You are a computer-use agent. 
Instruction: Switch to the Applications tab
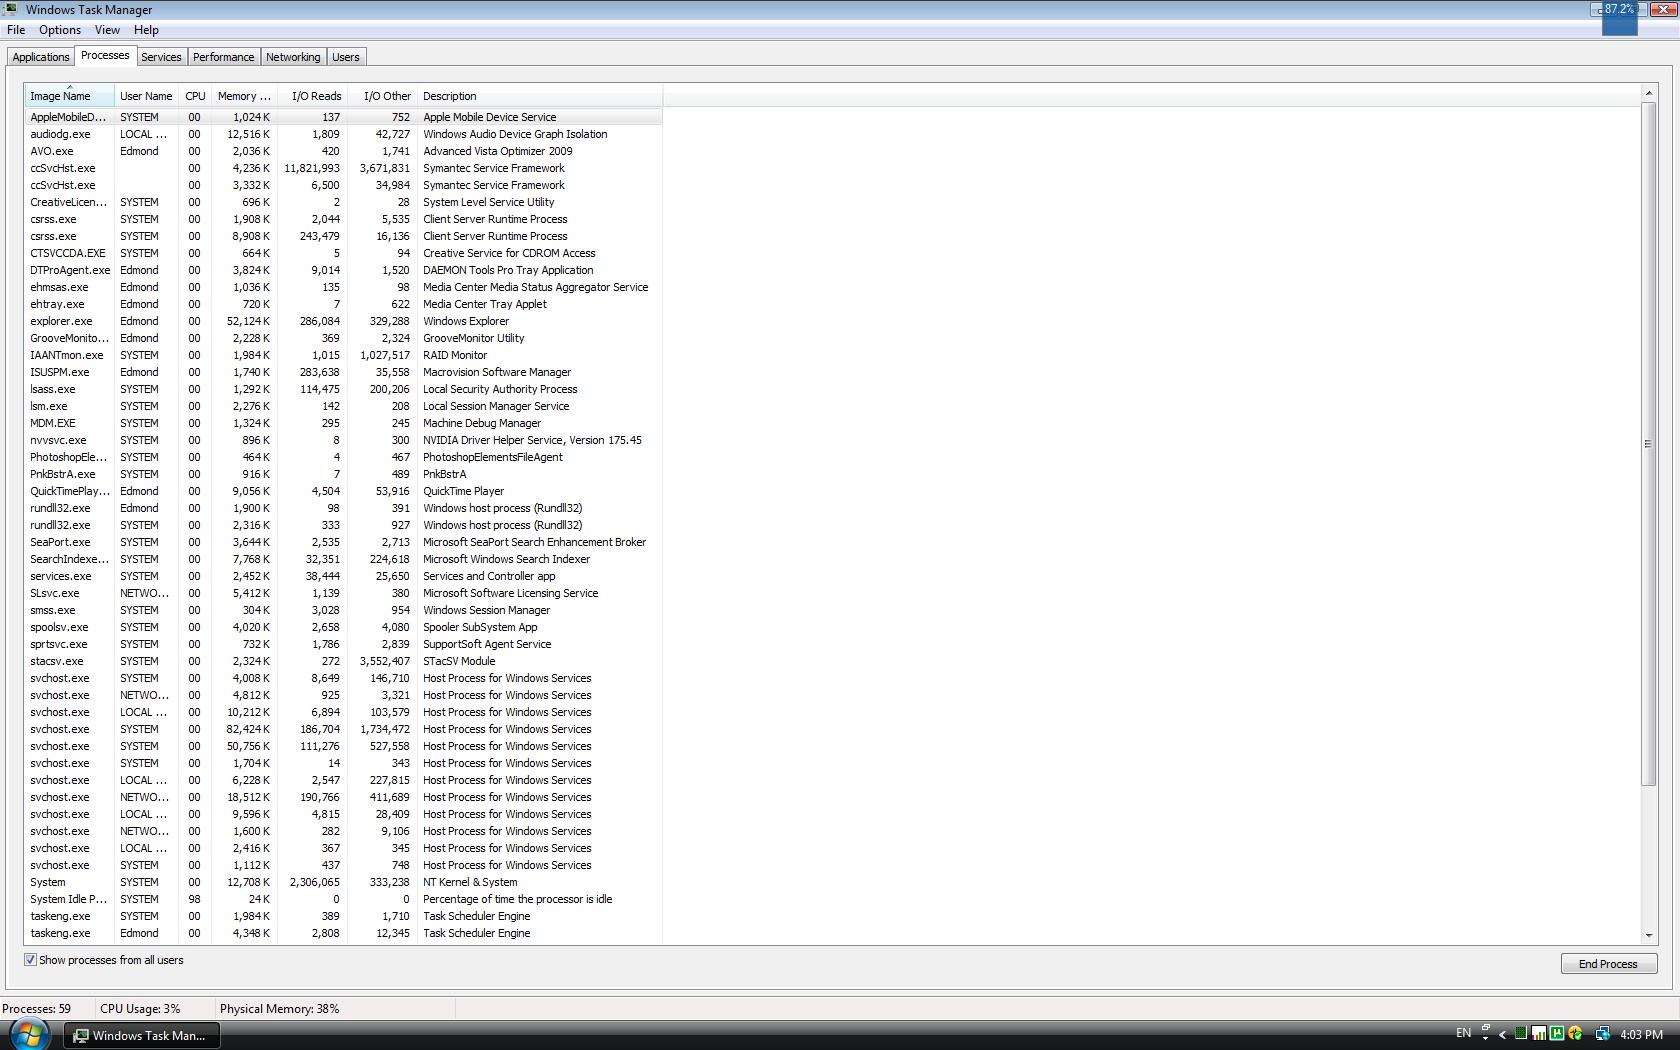click(x=41, y=57)
